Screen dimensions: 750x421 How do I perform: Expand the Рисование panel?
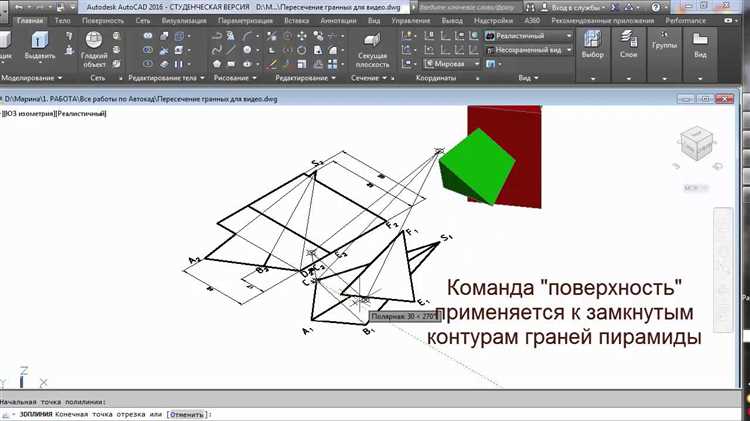235,78
